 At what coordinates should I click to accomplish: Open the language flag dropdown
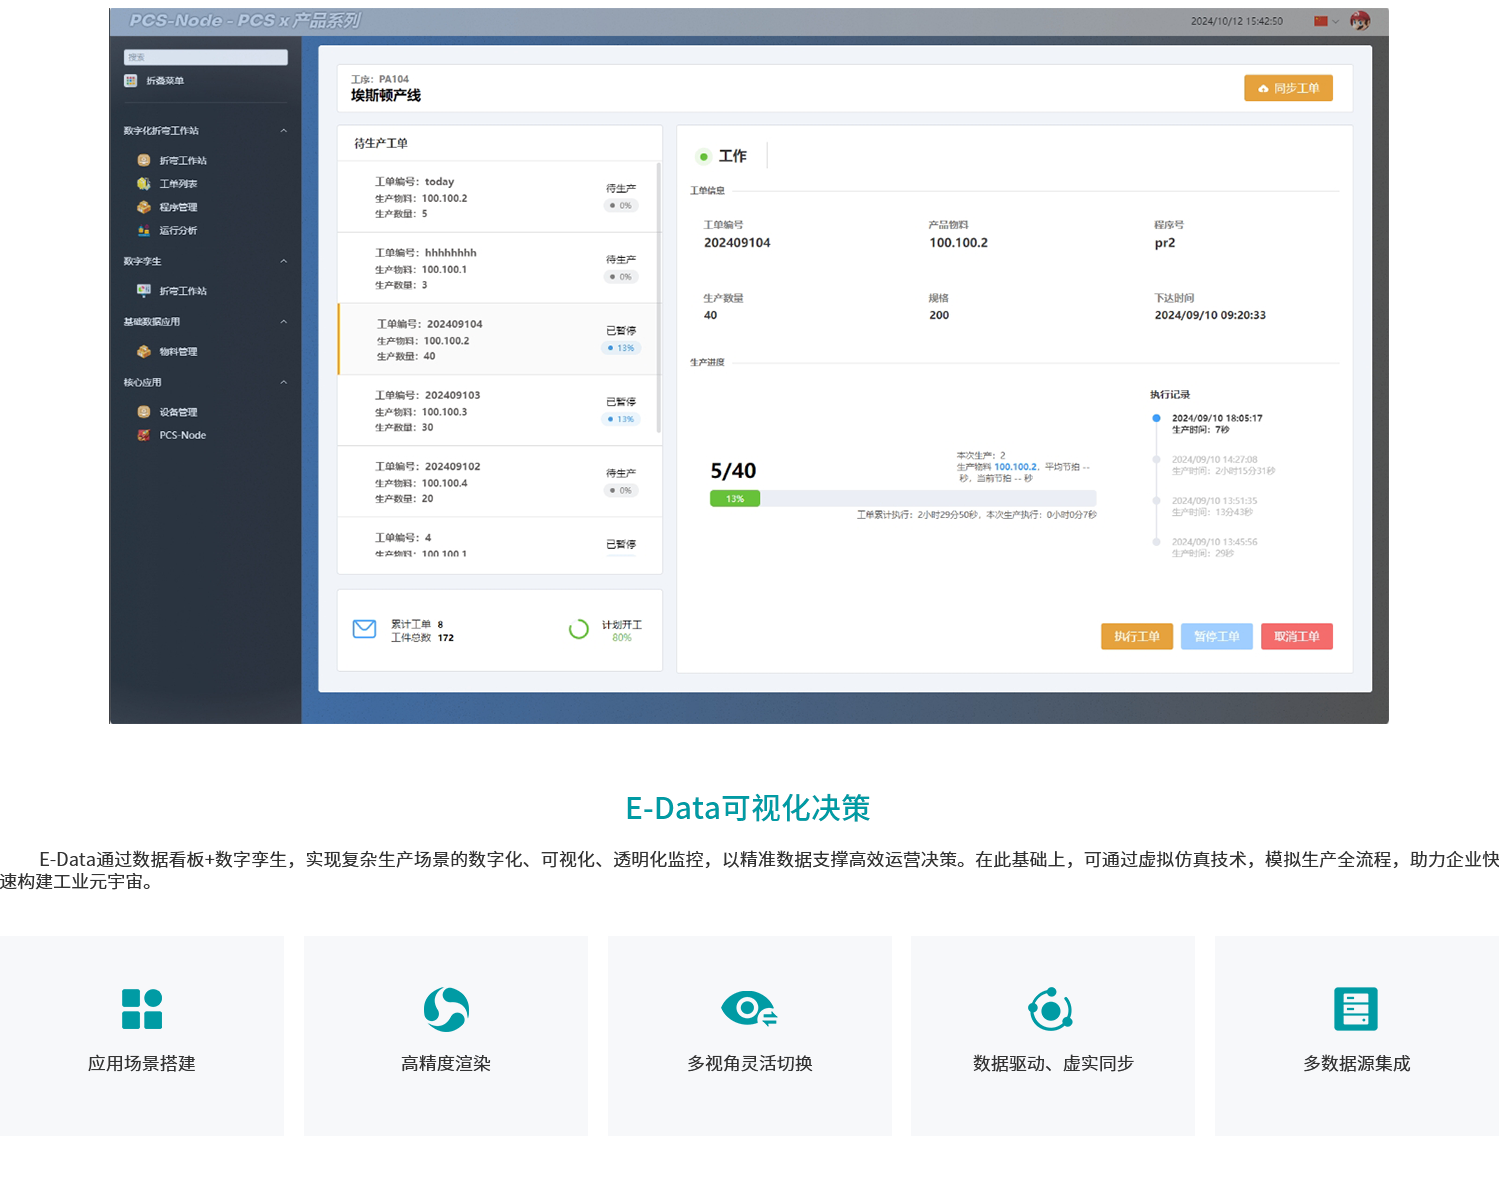click(1325, 21)
